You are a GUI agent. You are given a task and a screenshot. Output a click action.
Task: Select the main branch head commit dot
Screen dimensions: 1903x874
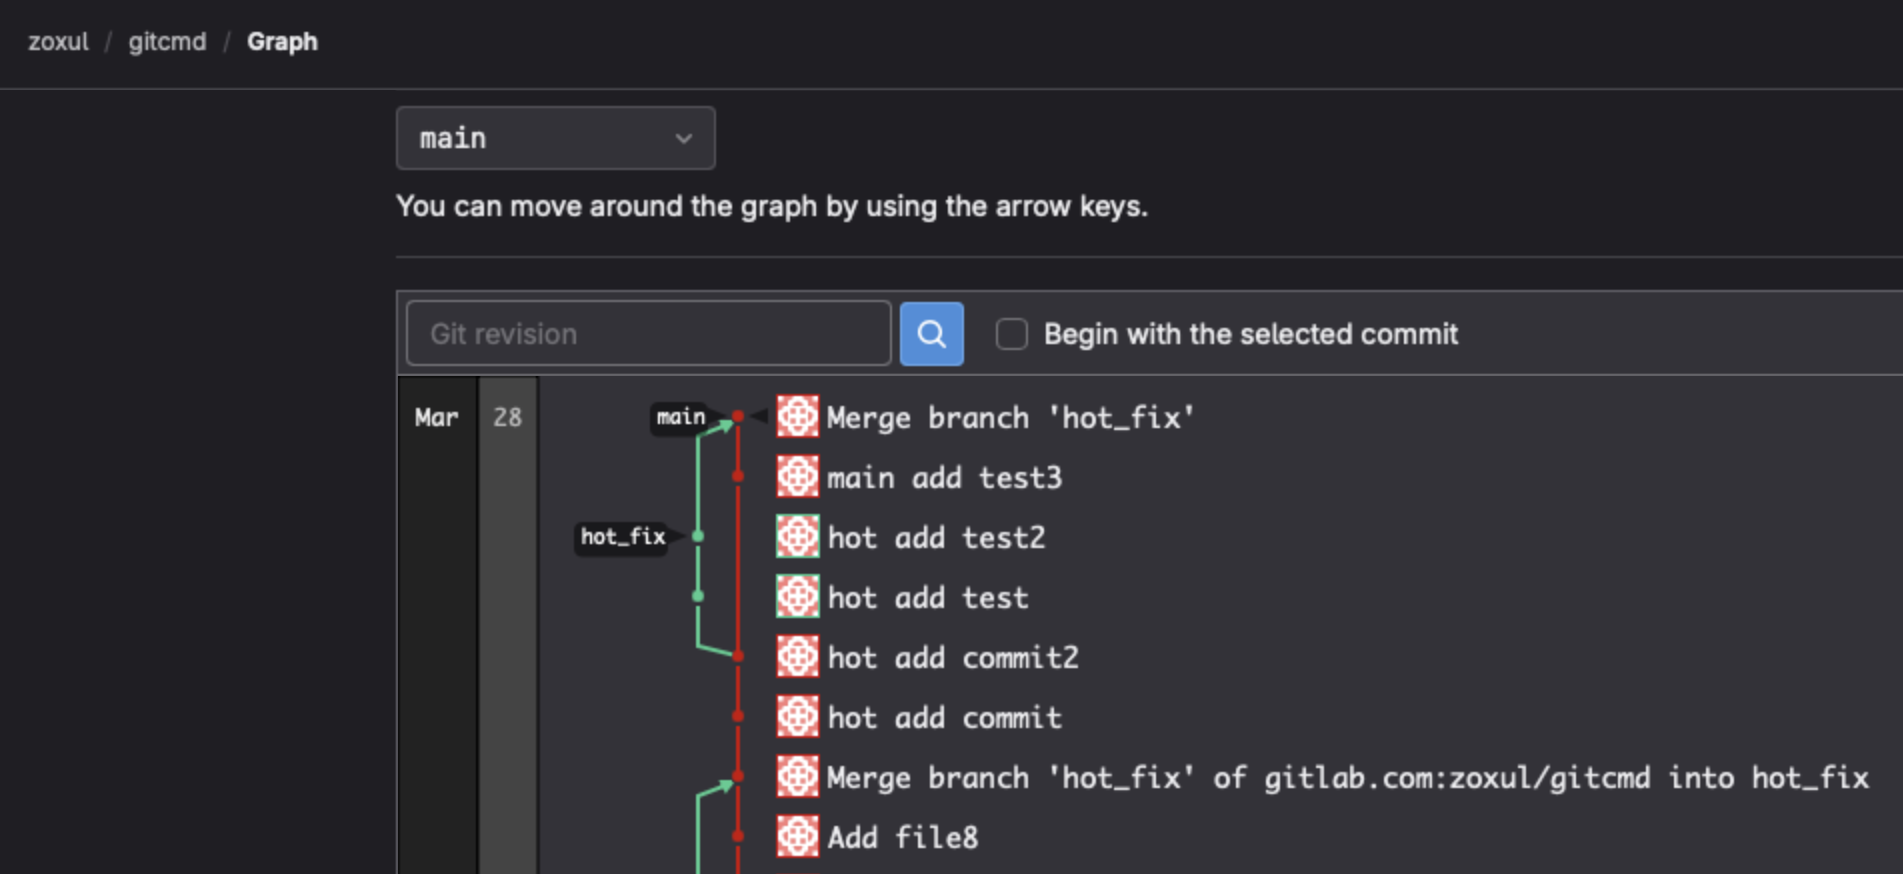click(x=738, y=416)
